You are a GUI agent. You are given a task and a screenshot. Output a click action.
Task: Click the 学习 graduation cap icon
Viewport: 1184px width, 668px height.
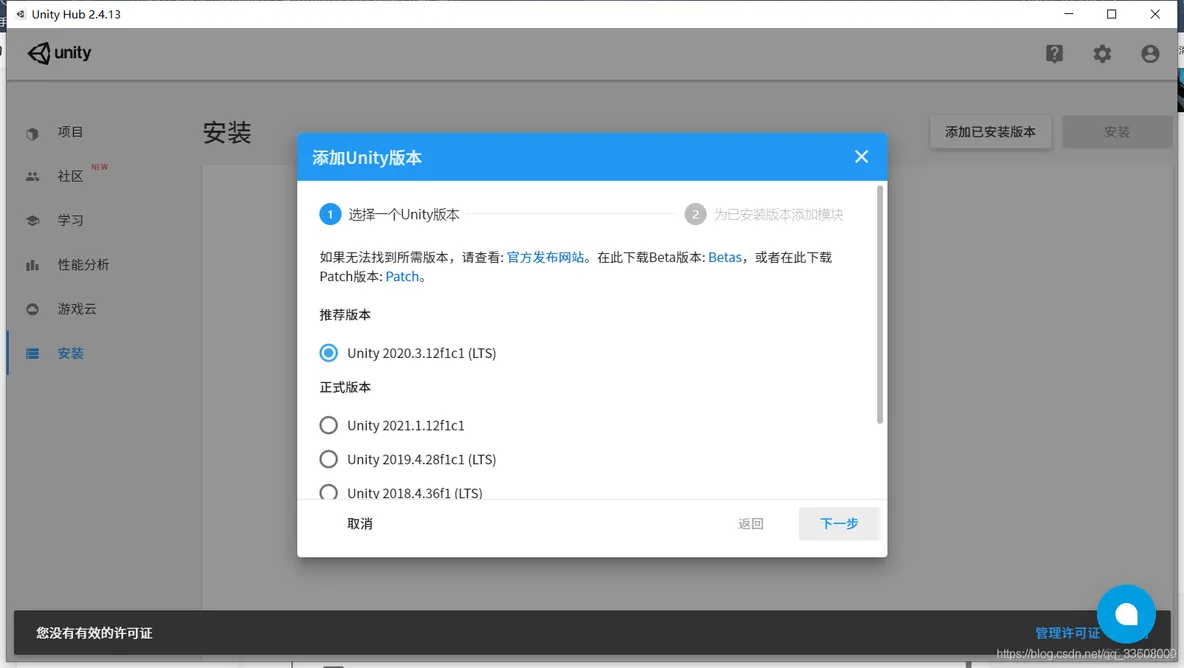click(32, 221)
